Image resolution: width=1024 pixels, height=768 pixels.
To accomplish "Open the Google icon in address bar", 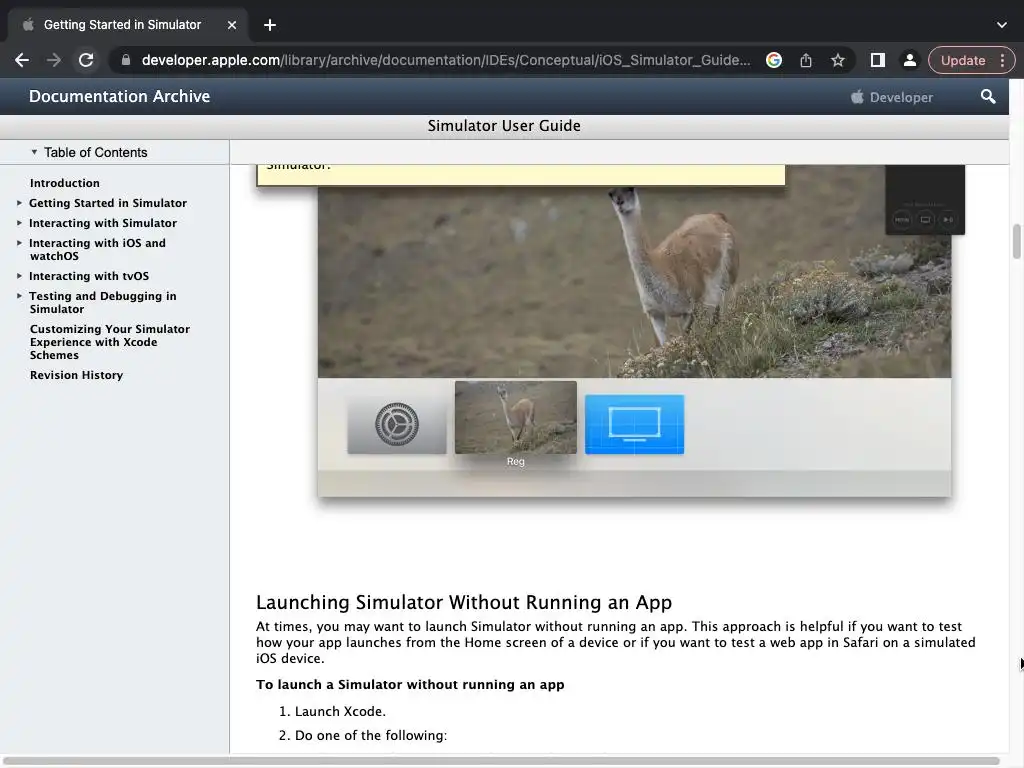I will click(x=774, y=60).
